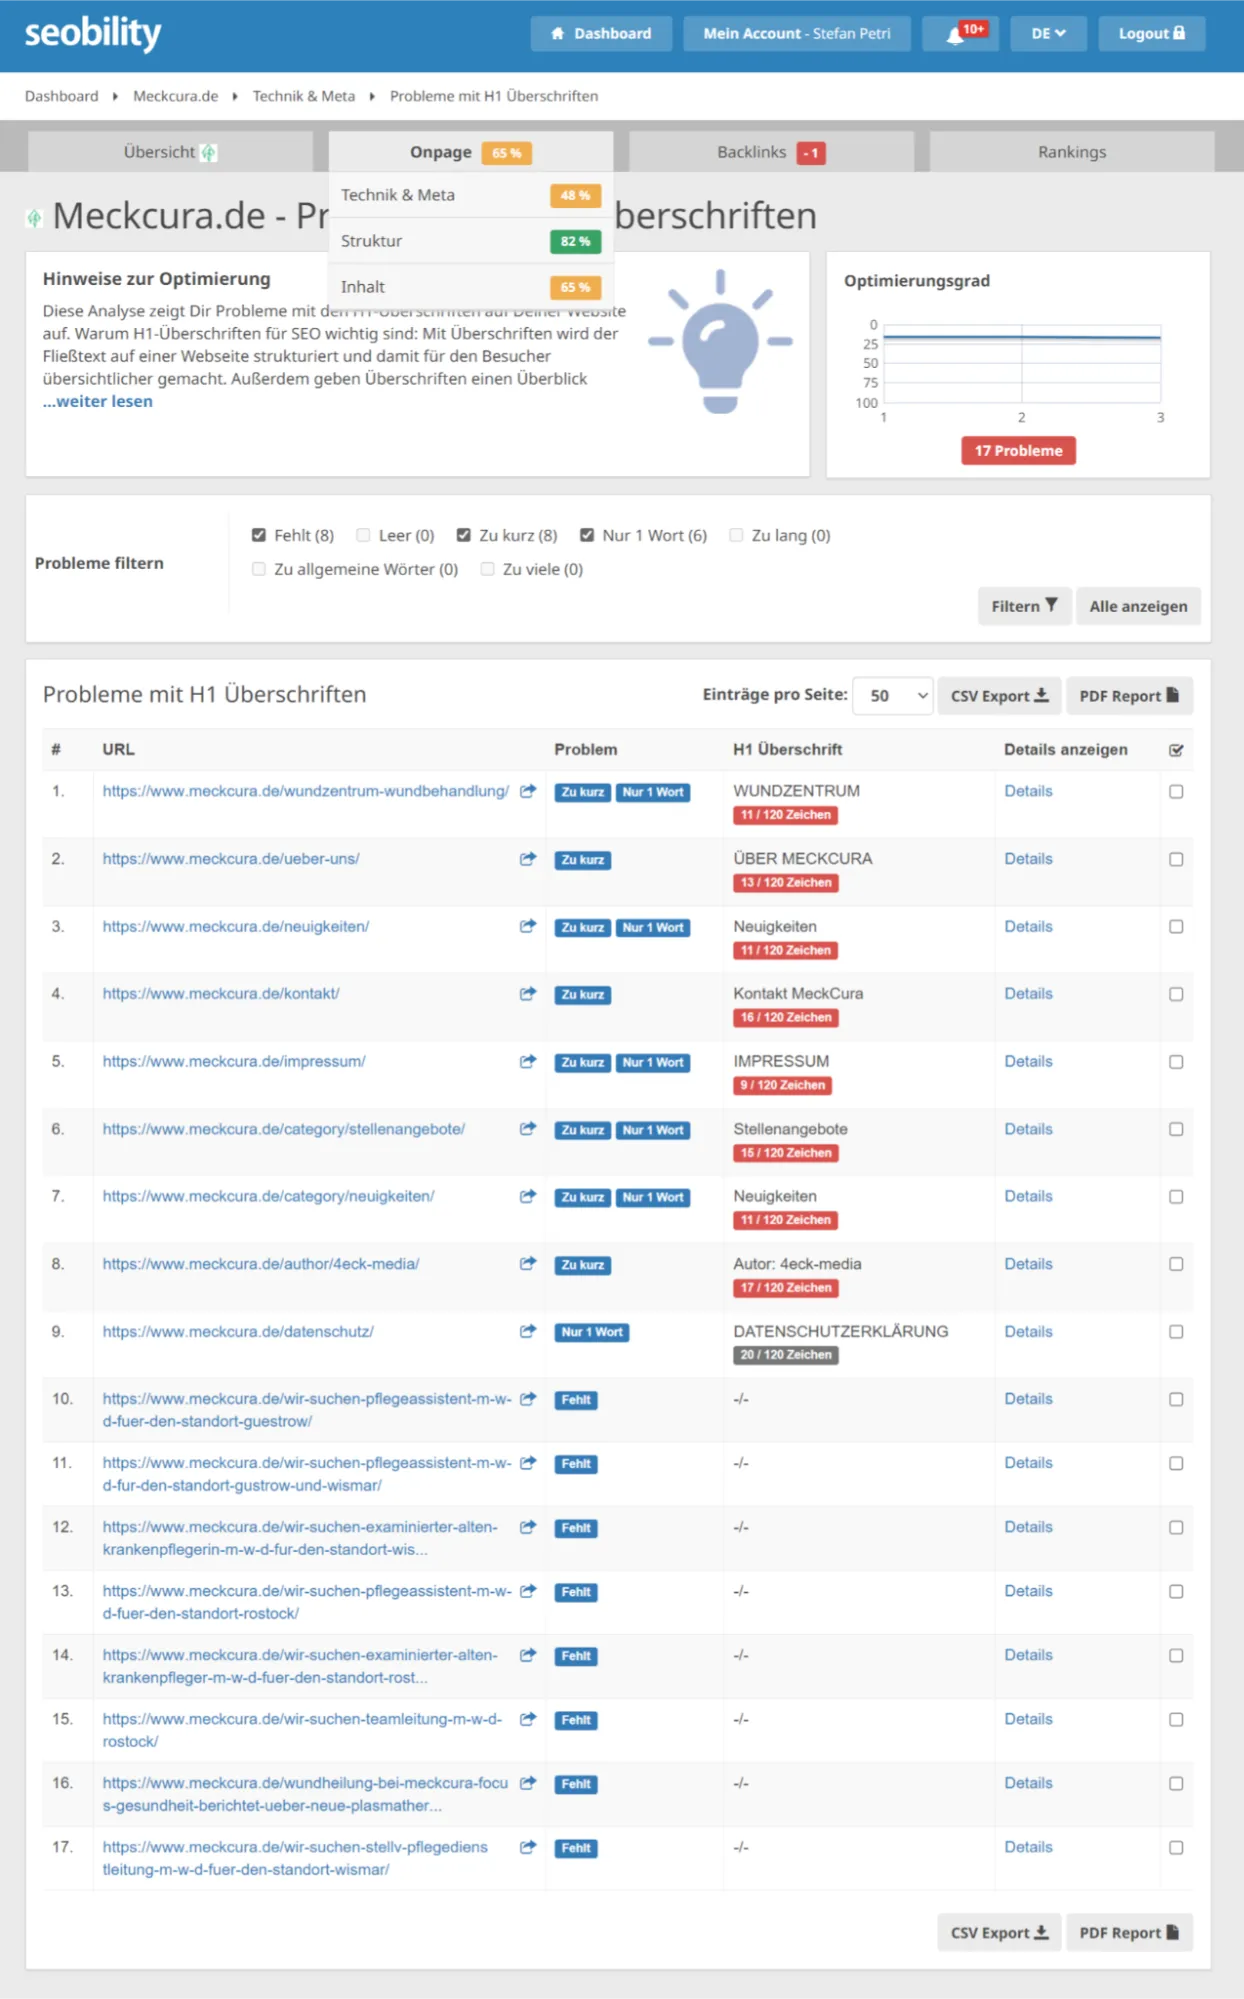The height and width of the screenshot is (1999, 1244).
Task: Open Einträge pro Seite dropdown showing 50
Action: tap(893, 695)
